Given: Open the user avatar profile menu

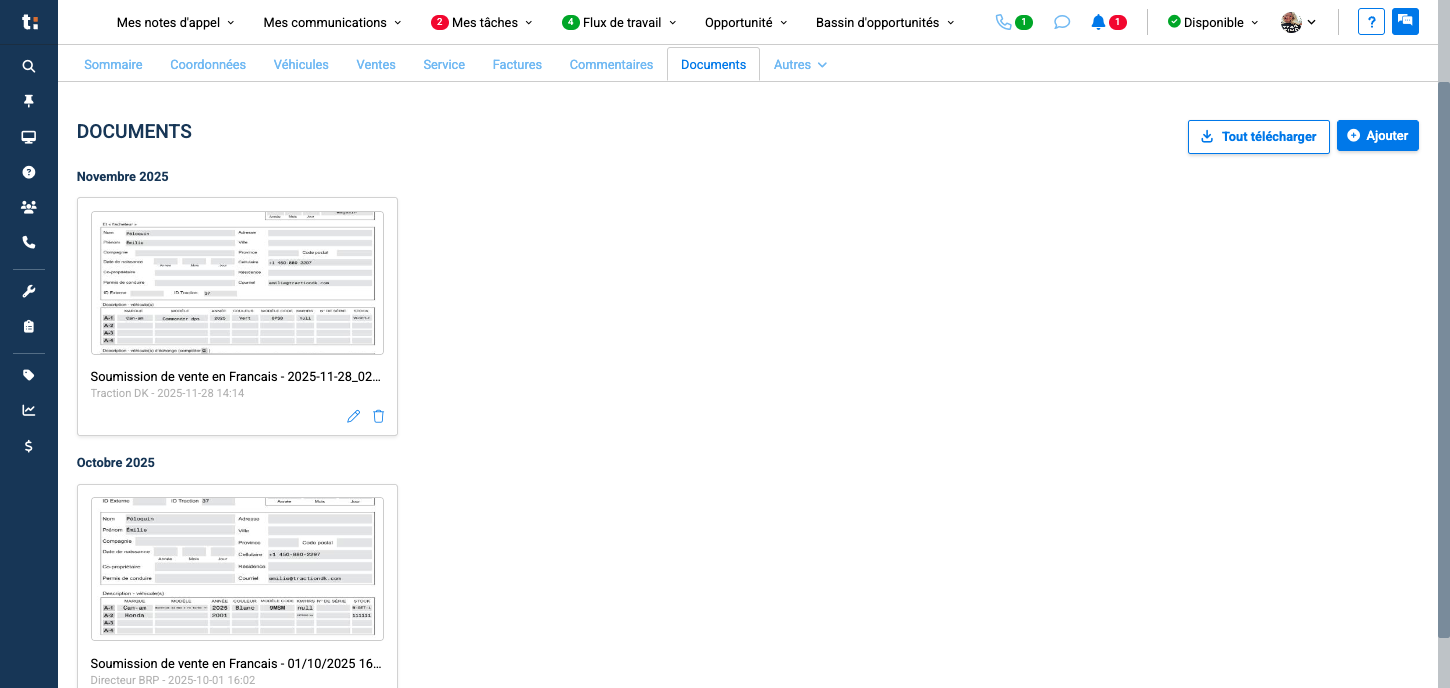Looking at the screenshot, I should [x=1298, y=22].
